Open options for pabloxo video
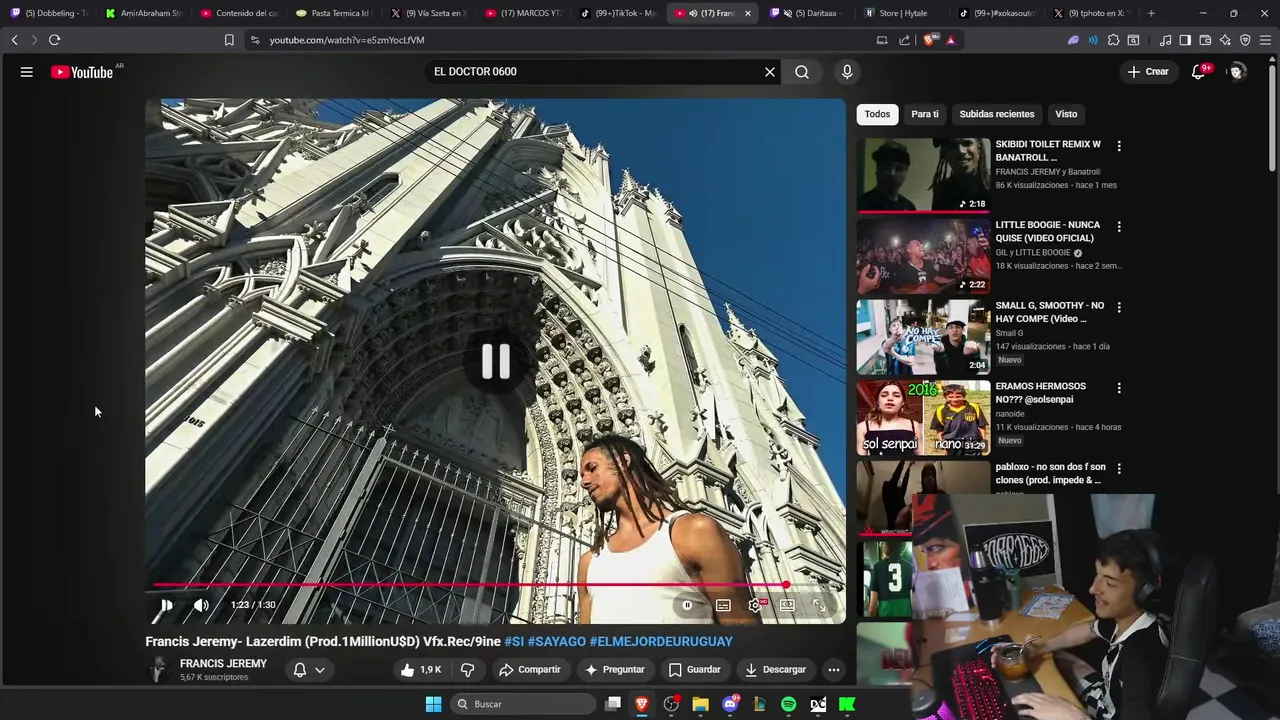 coord(1119,468)
